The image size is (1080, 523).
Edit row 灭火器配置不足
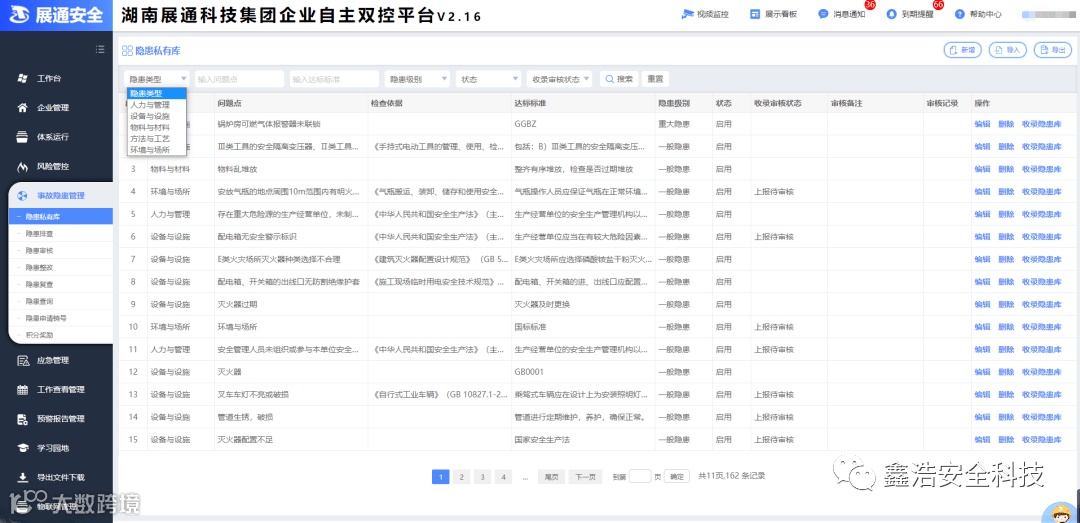click(982, 440)
